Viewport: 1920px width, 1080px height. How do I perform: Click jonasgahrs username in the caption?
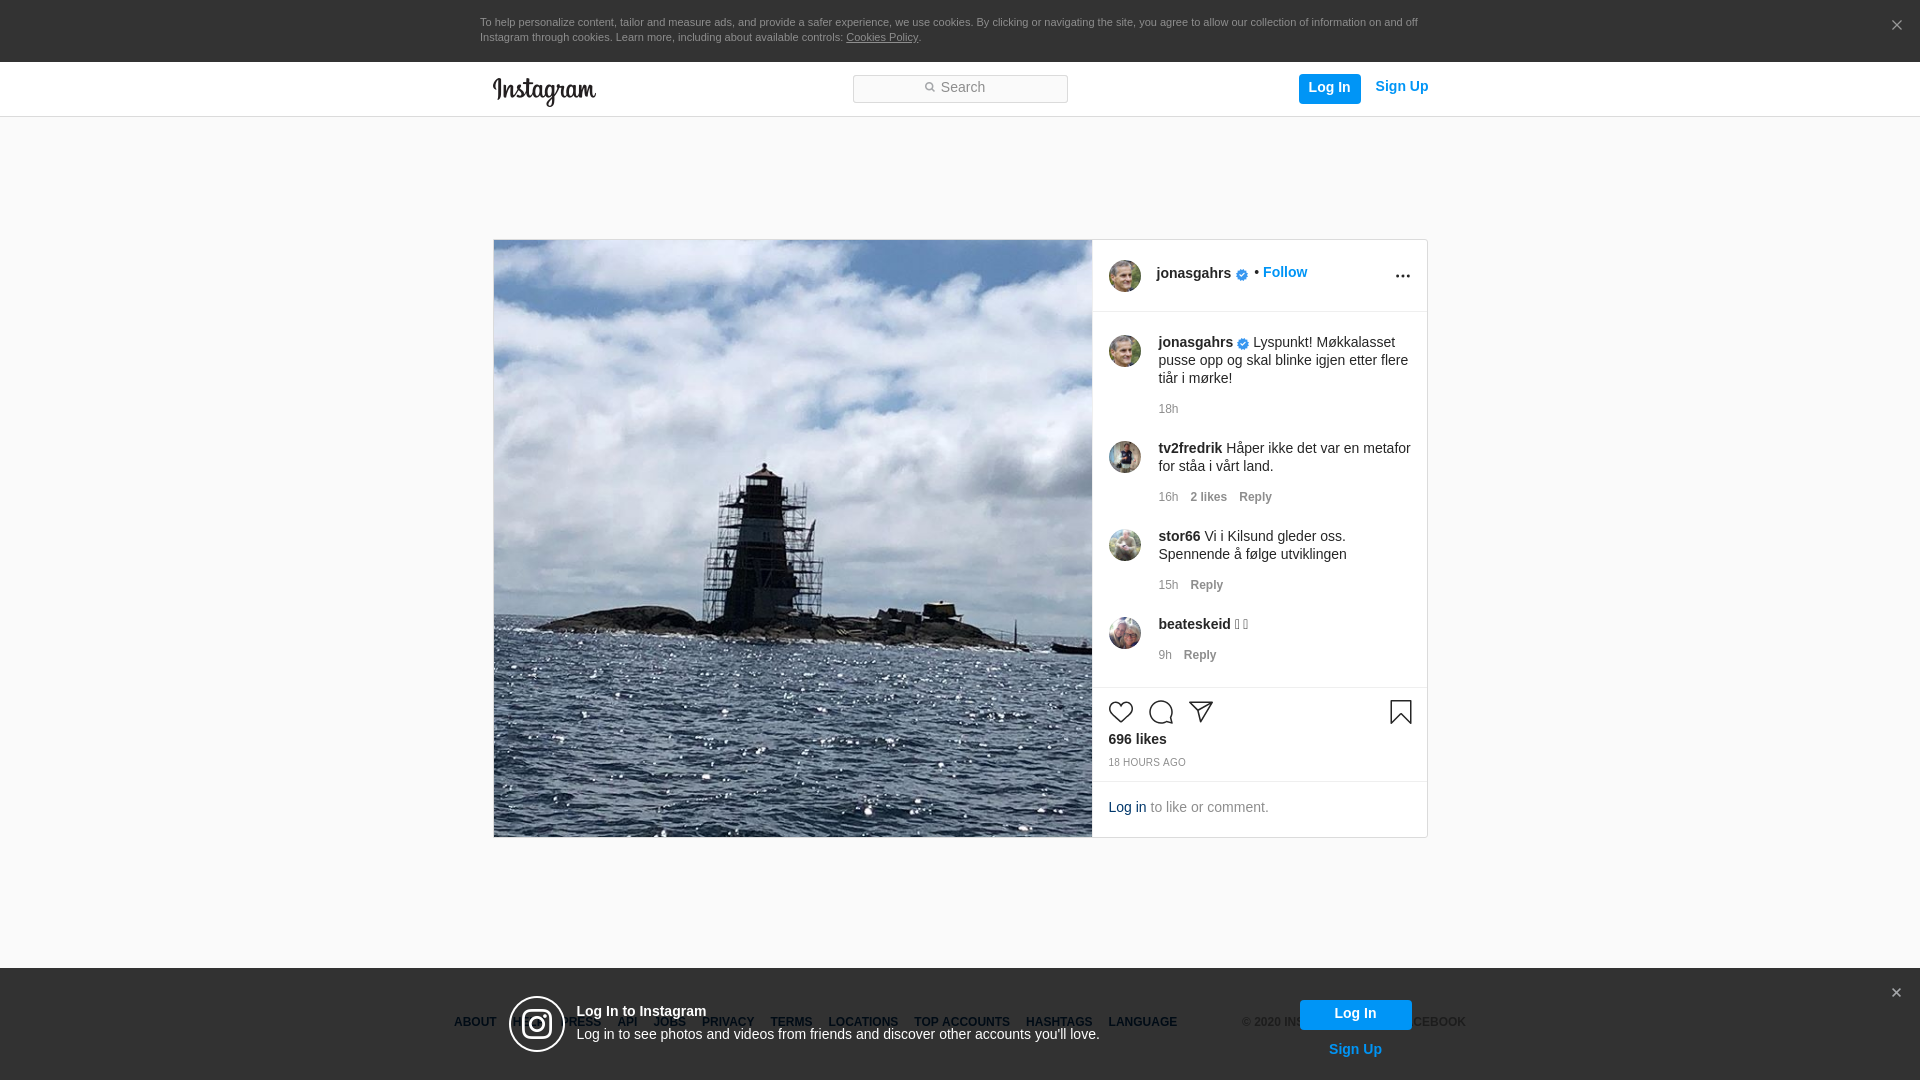pyautogui.click(x=1195, y=343)
